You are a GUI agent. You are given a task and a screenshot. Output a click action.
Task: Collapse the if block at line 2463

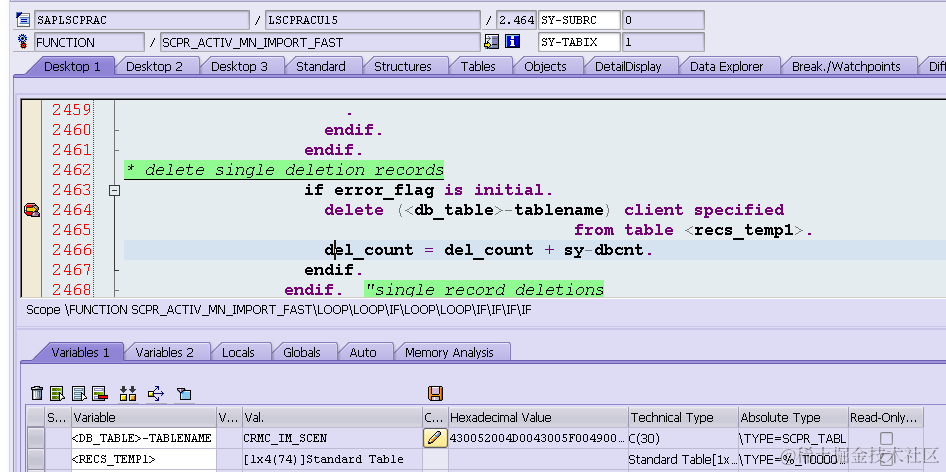pos(115,191)
